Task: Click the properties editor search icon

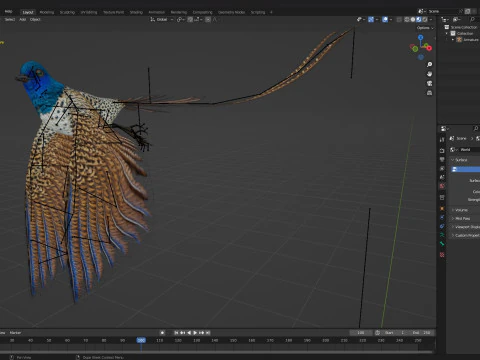Action: 476,129
